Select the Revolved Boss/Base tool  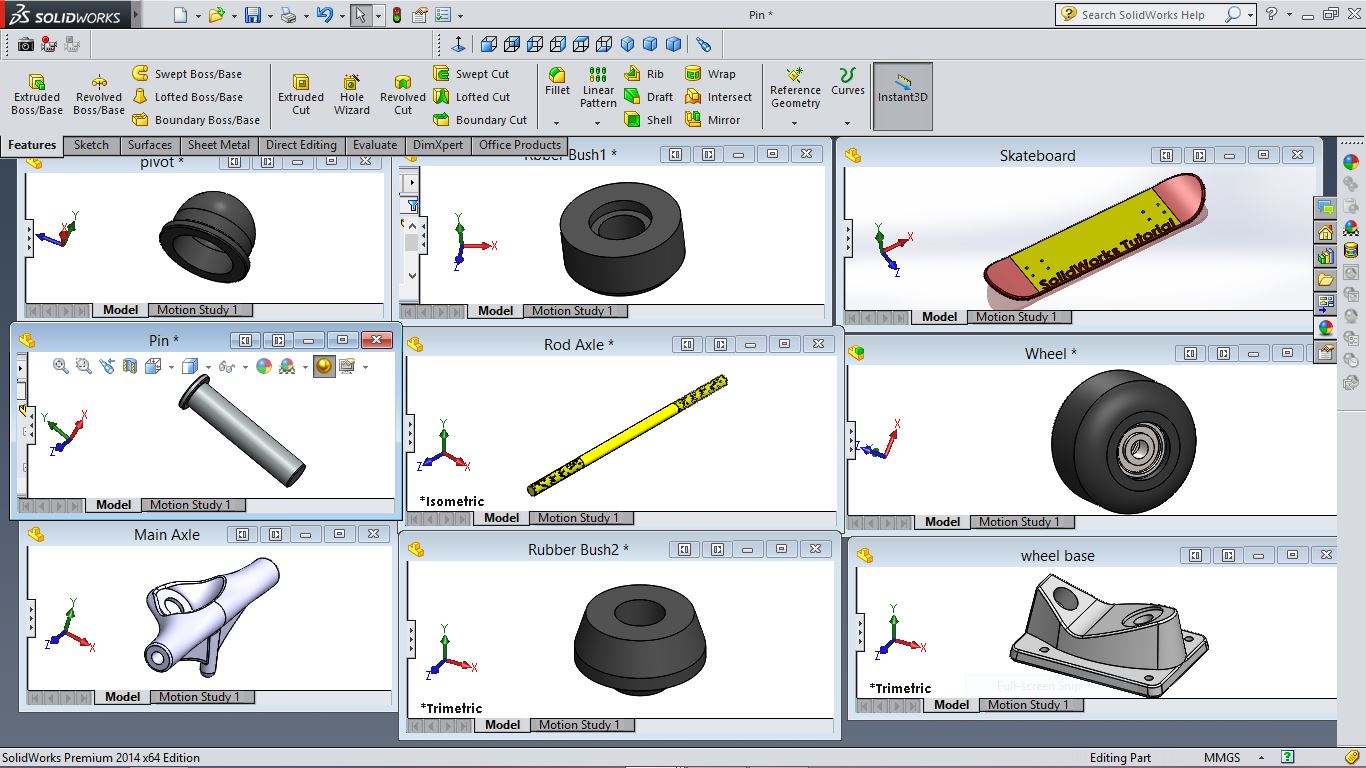[x=99, y=94]
